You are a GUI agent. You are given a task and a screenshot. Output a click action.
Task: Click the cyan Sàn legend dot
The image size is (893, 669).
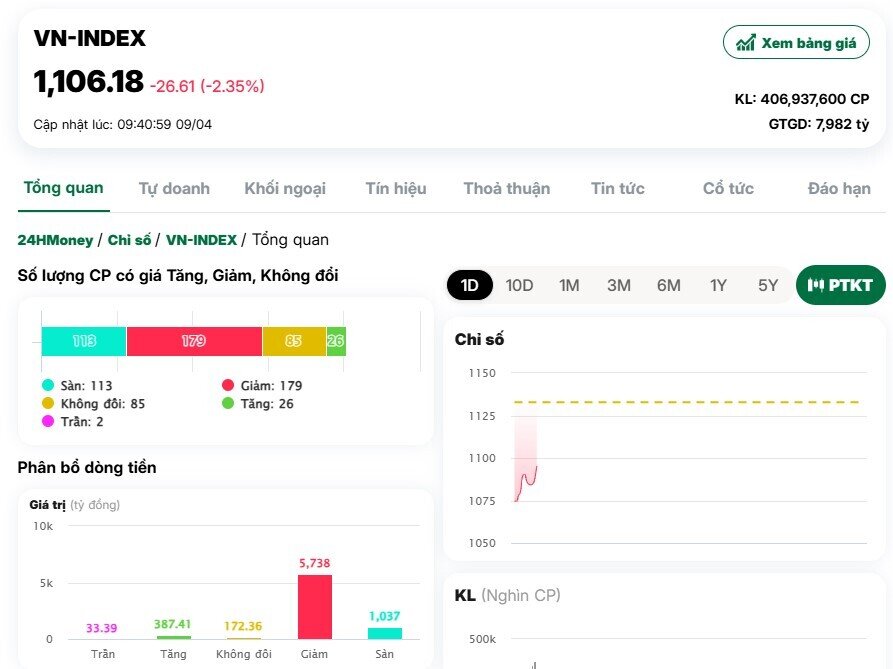click(48, 386)
